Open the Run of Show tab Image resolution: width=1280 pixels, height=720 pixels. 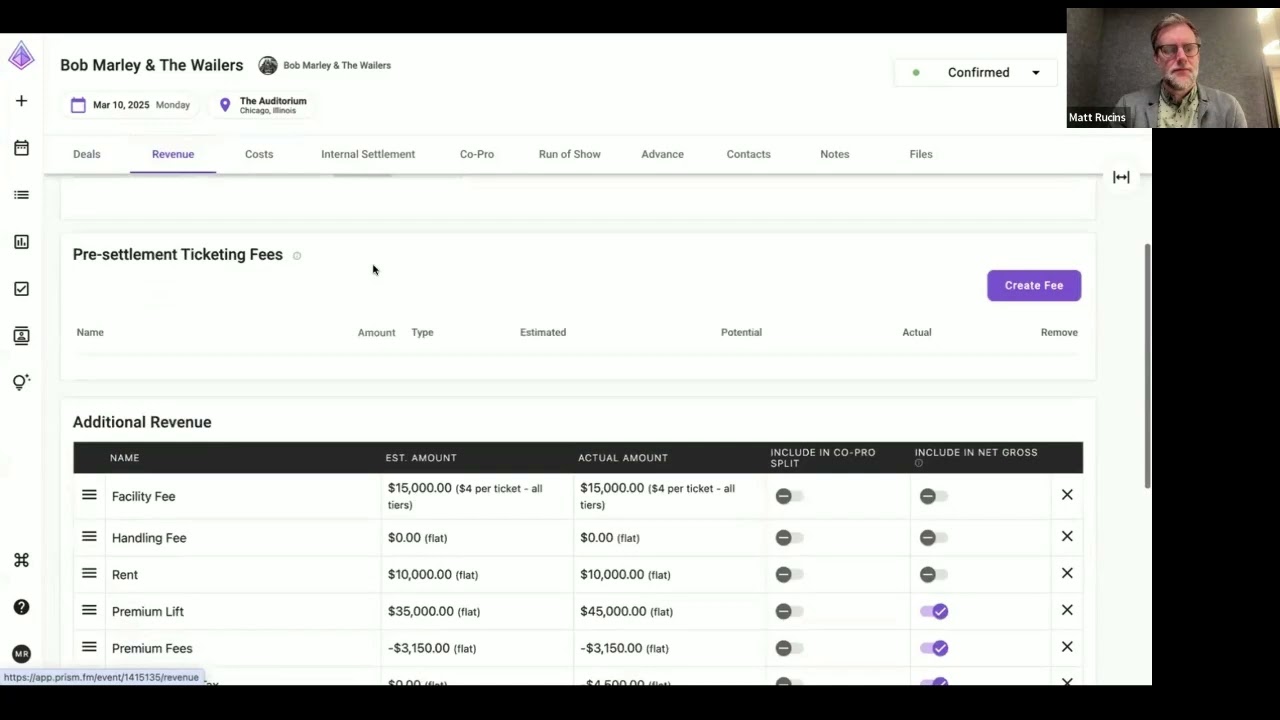(x=570, y=154)
